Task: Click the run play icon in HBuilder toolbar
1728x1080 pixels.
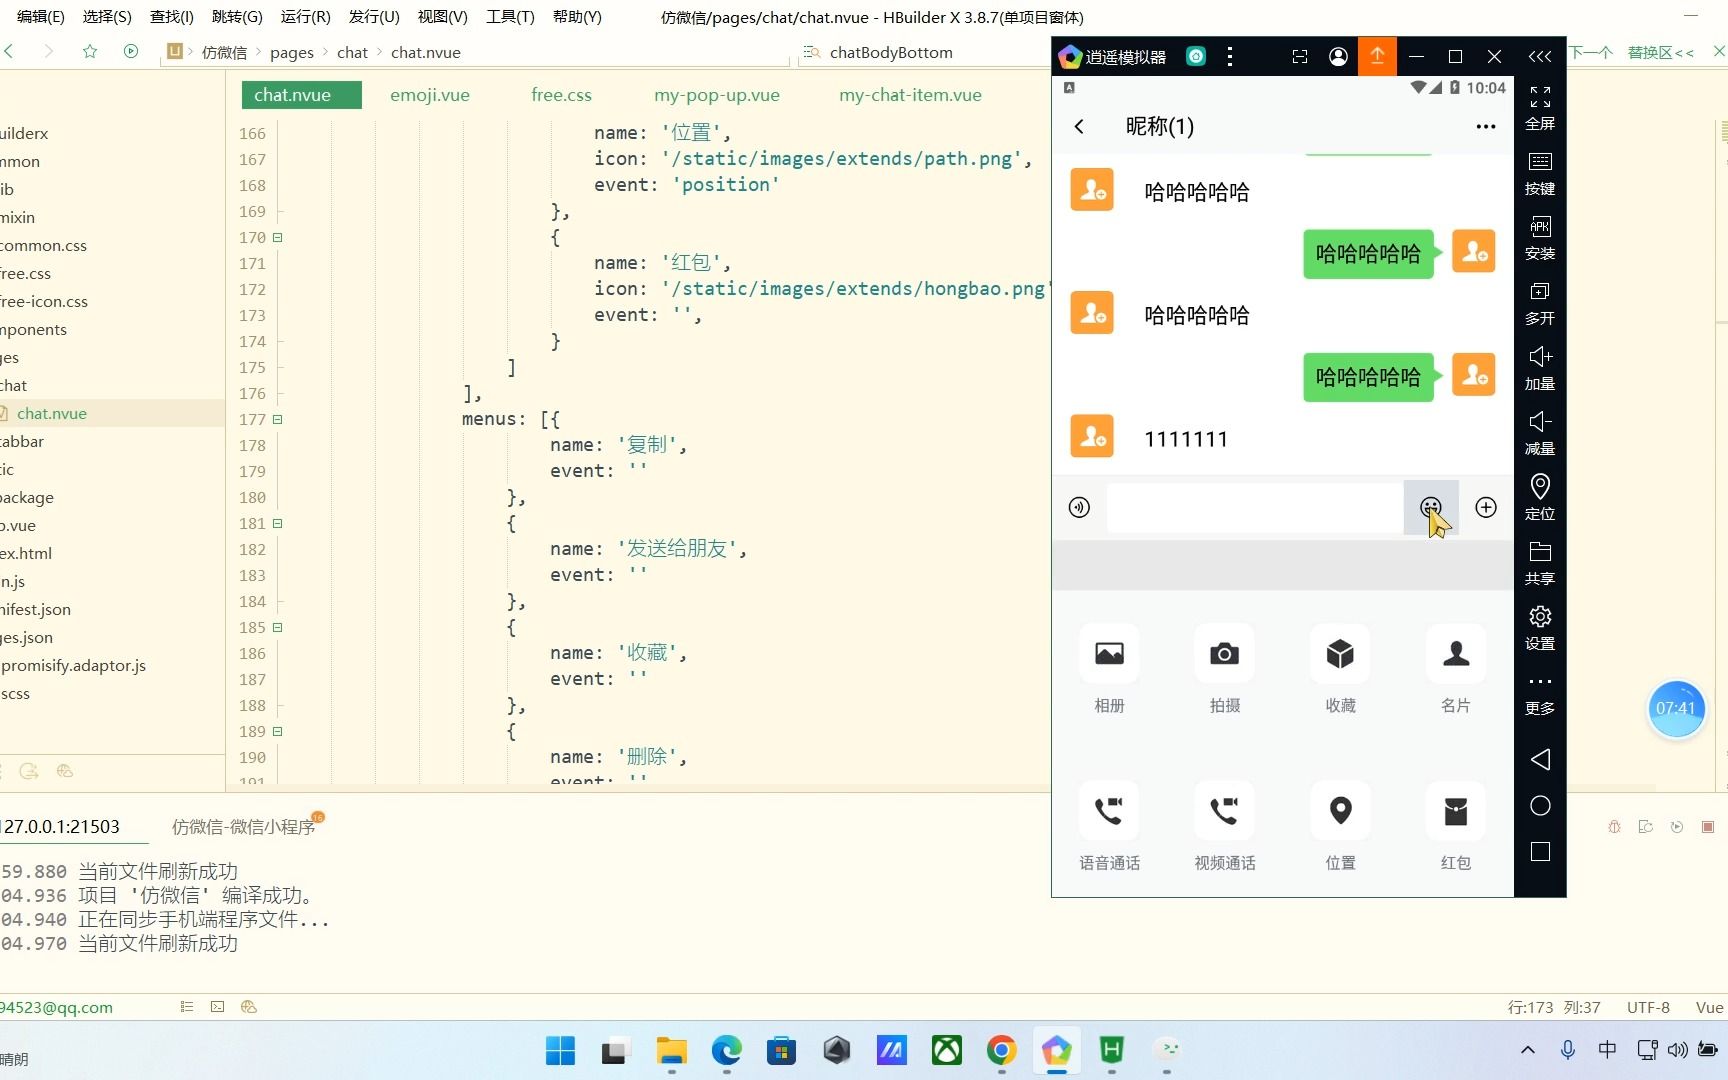Action: 131,51
